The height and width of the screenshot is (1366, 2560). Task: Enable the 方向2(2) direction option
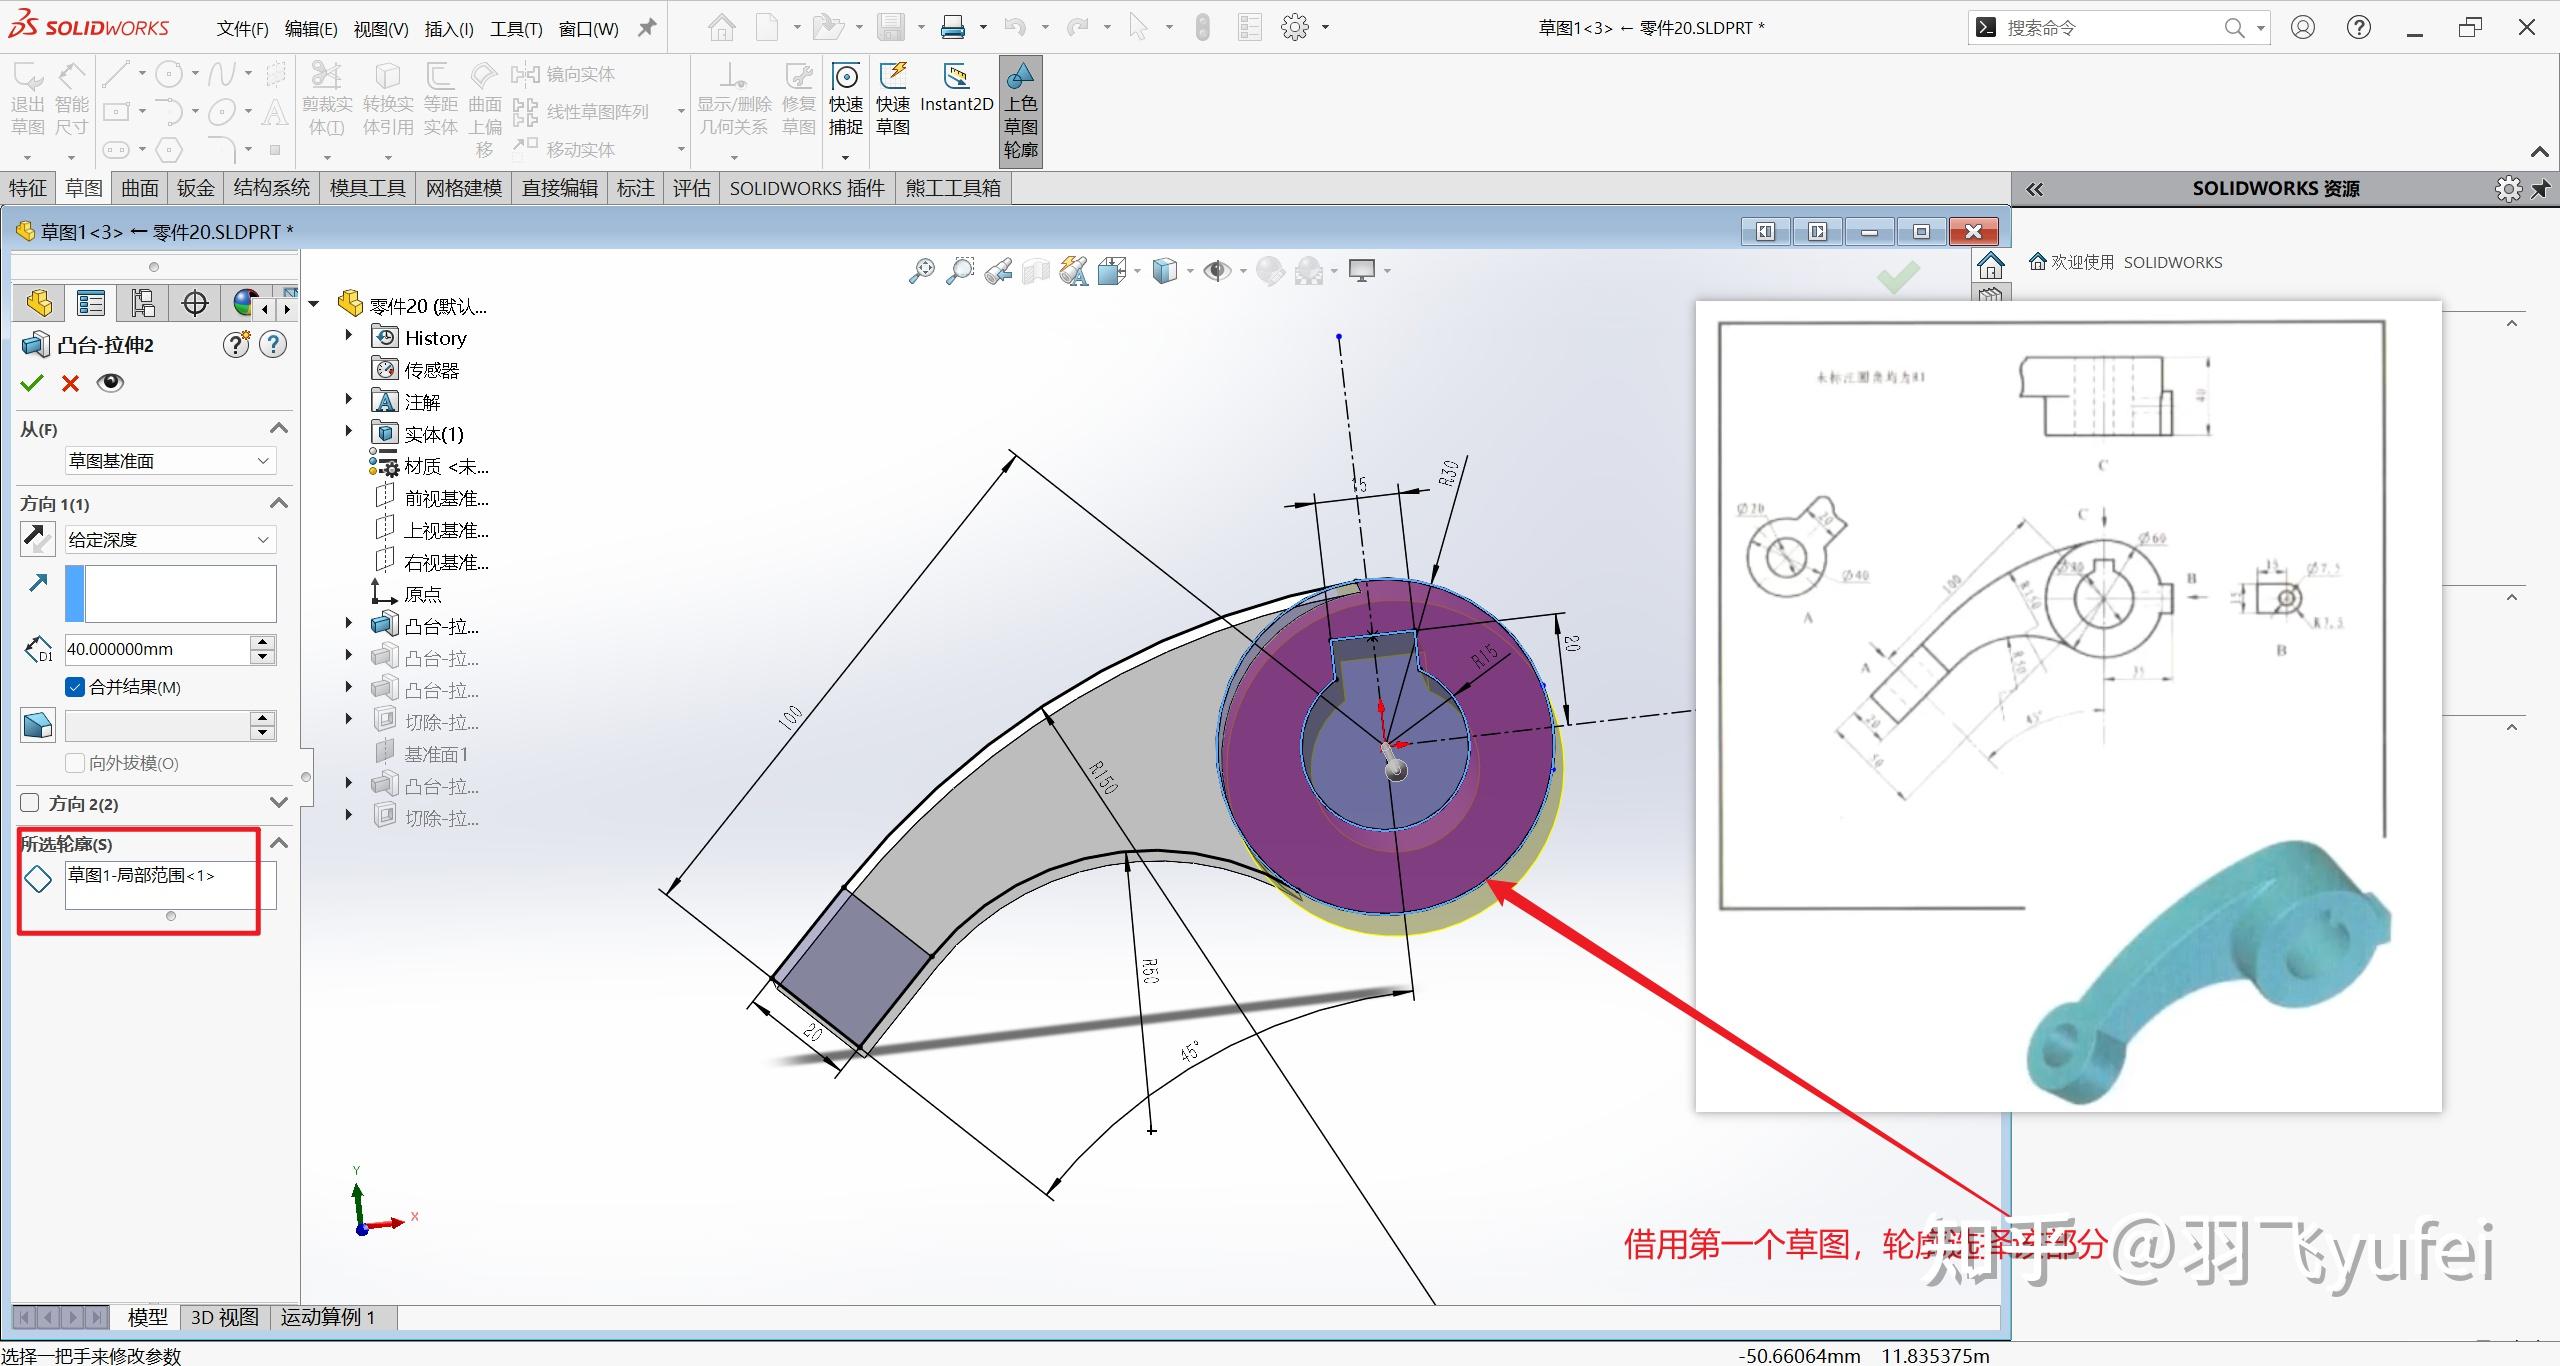[x=29, y=803]
